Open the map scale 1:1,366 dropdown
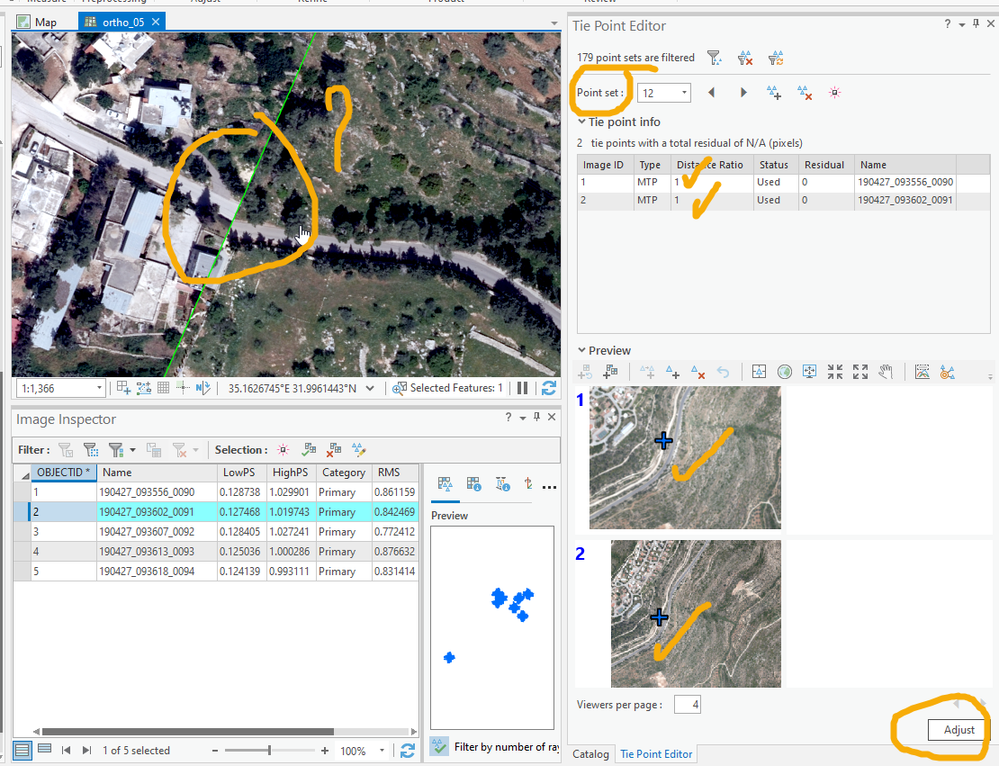The height and width of the screenshot is (766, 999). (x=99, y=388)
